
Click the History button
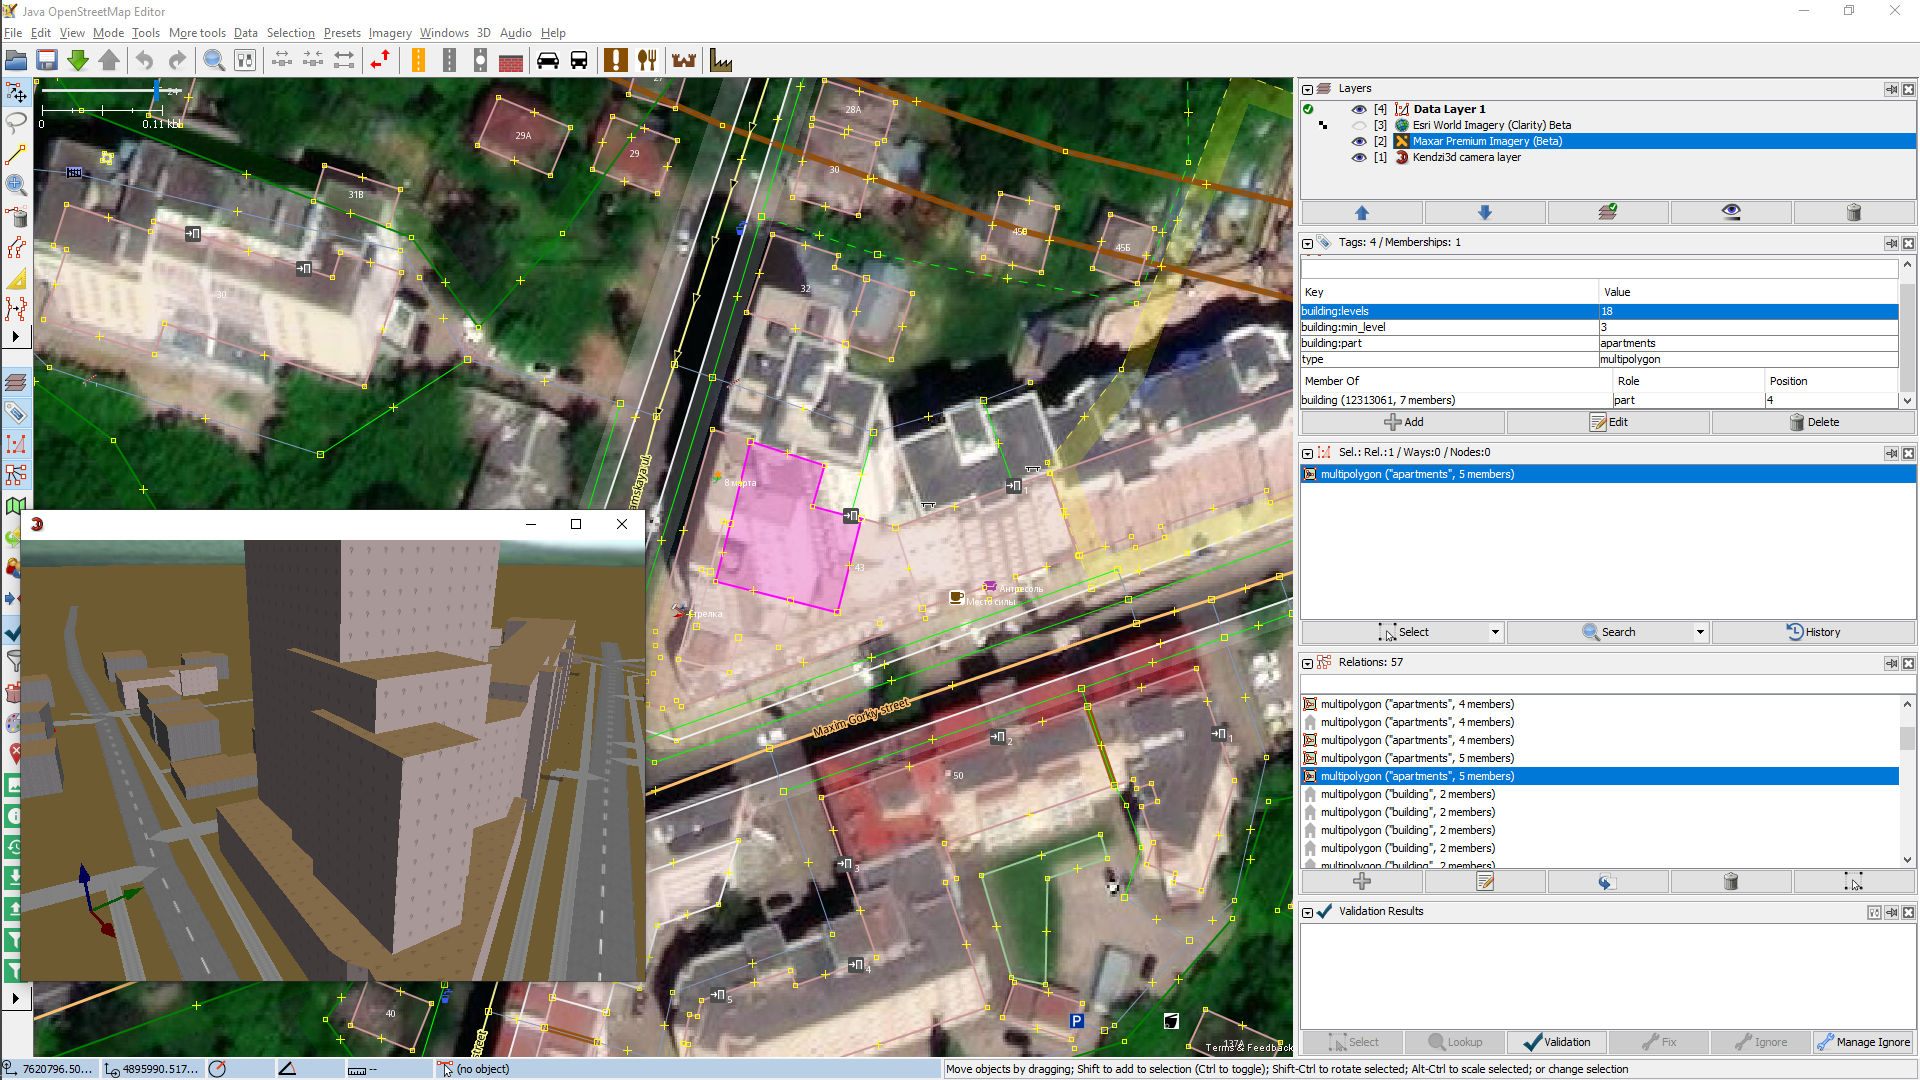tap(1814, 632)
